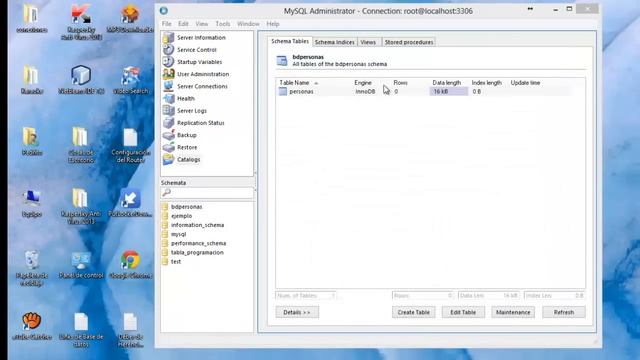This screenshot has height=360, width=640.
Task: Click the InnoDB engine cell
Action: pos(365,92)
